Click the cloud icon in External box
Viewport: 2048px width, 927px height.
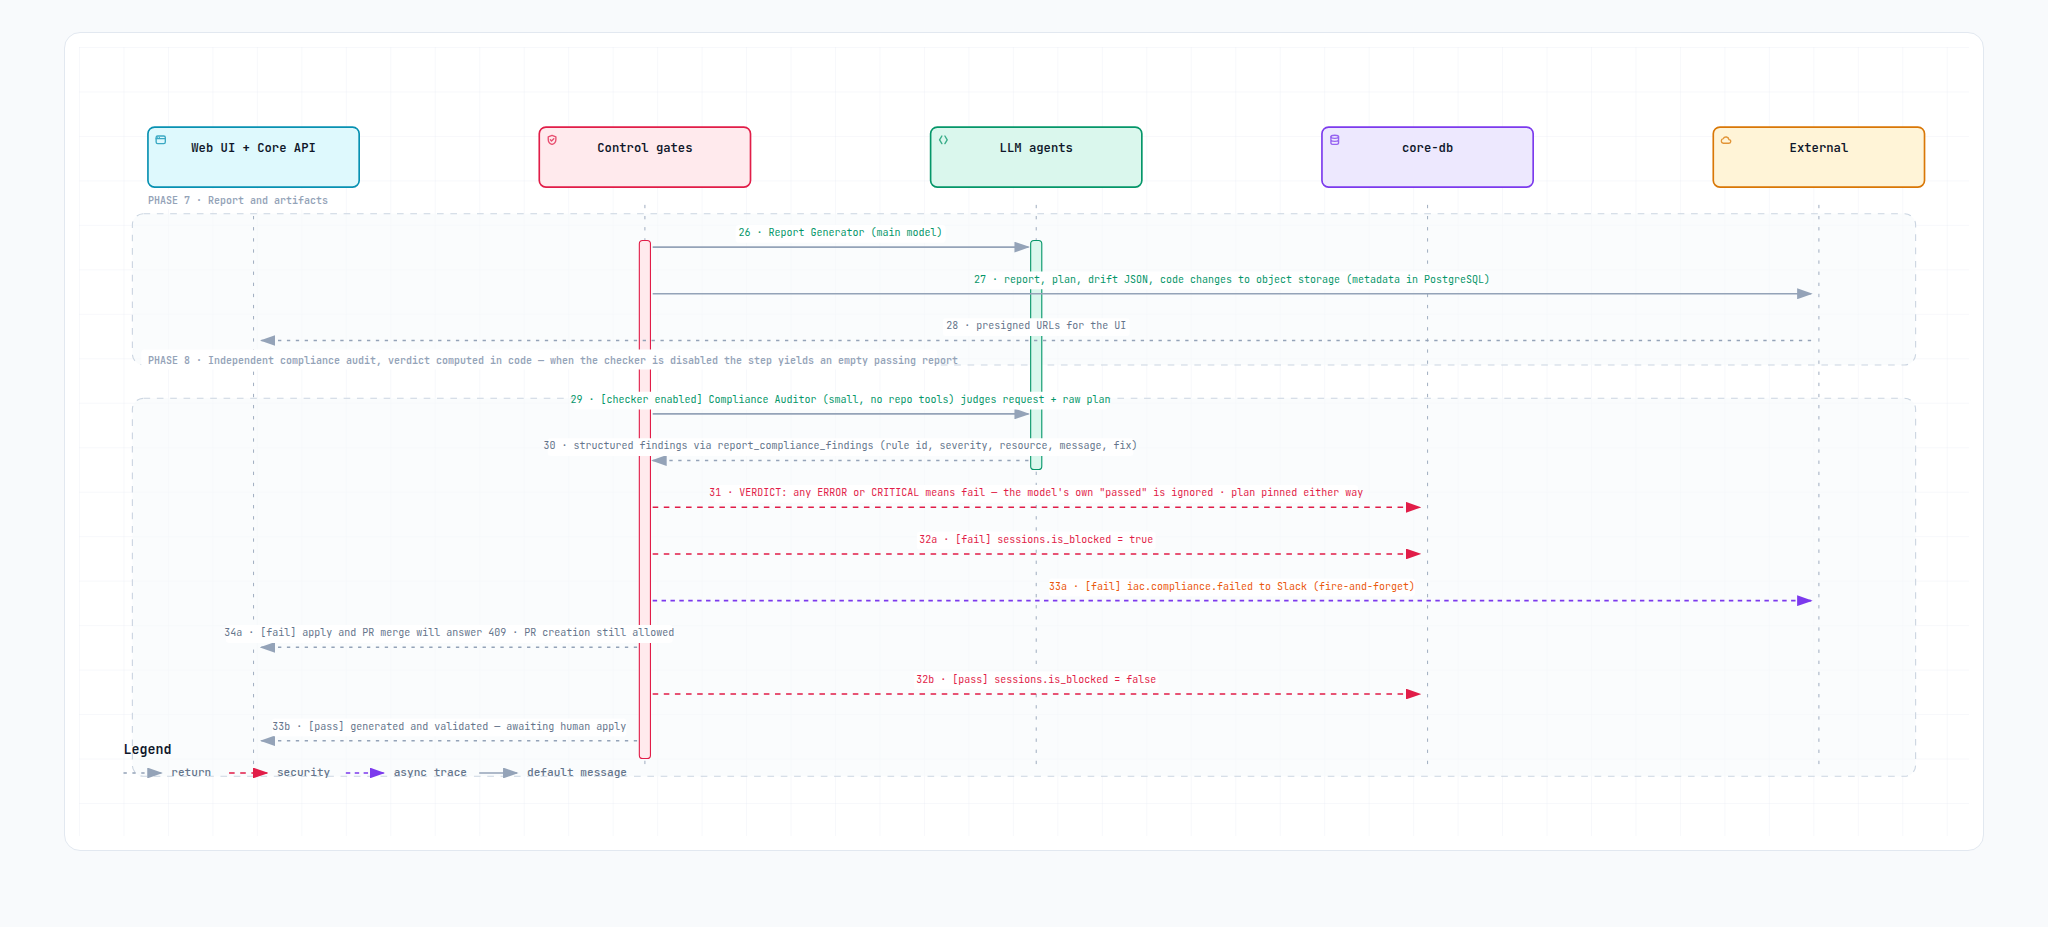(1726, 140)
